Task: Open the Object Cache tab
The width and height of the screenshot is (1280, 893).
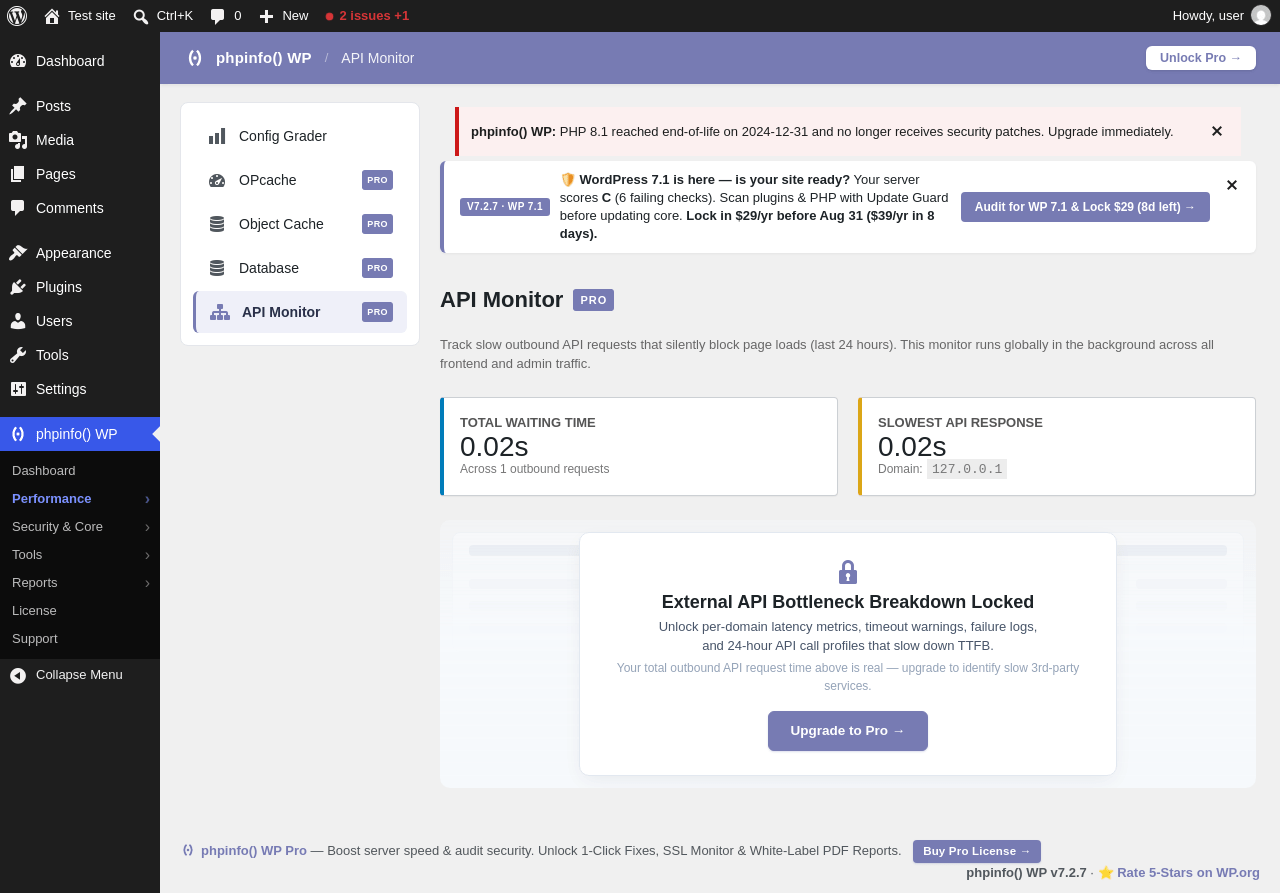Action: [300, 224]
